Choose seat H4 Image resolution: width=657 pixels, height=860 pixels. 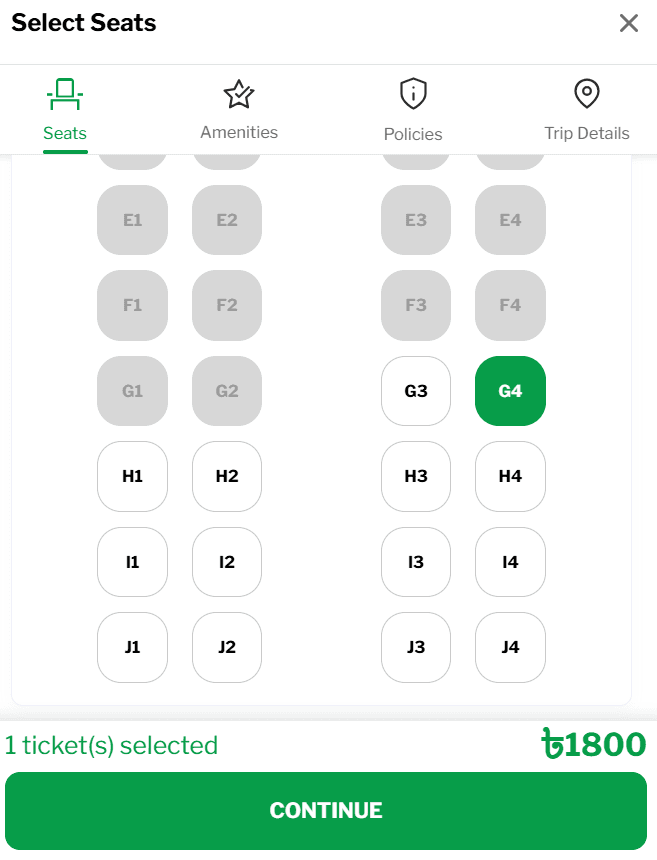[x=510, y=476]
